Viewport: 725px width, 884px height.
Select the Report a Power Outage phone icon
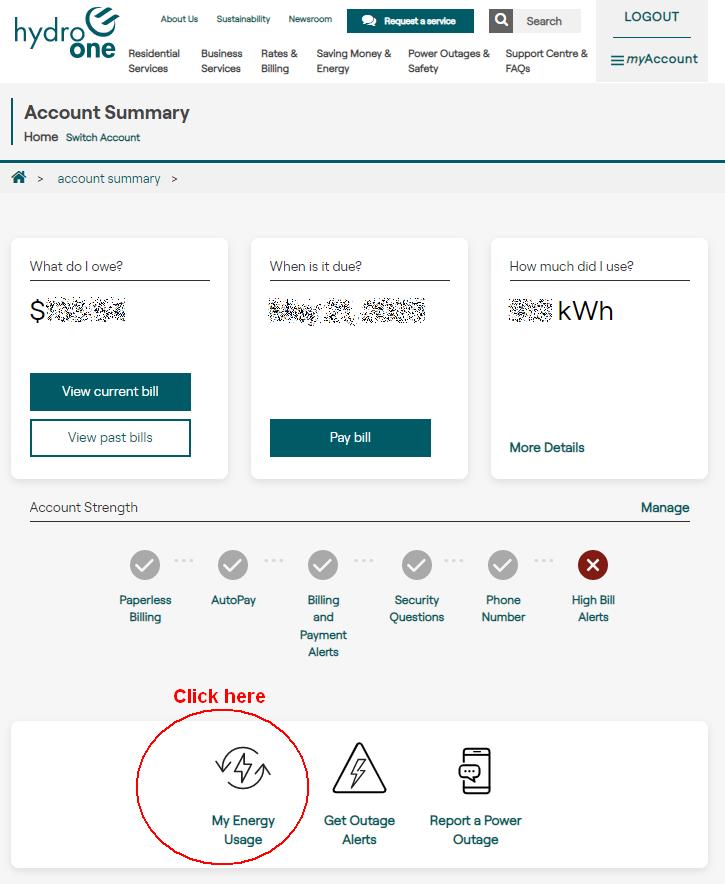475,770
